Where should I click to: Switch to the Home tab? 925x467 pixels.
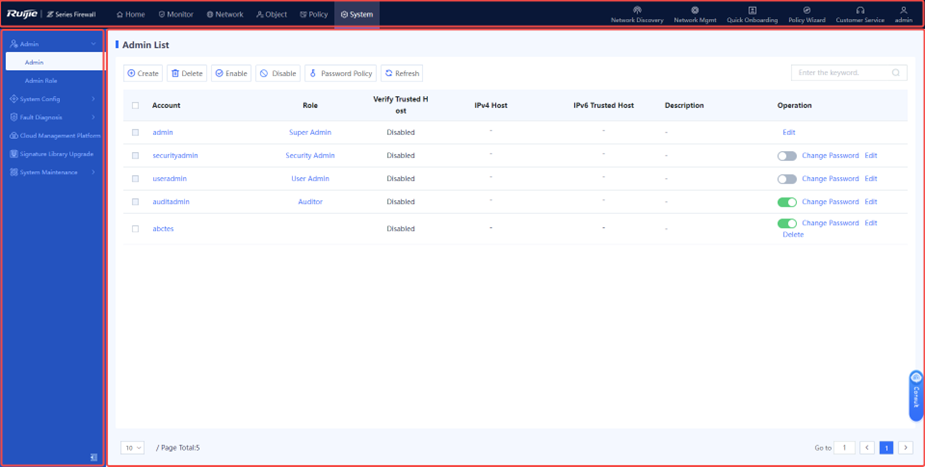(x=131, y=14)
